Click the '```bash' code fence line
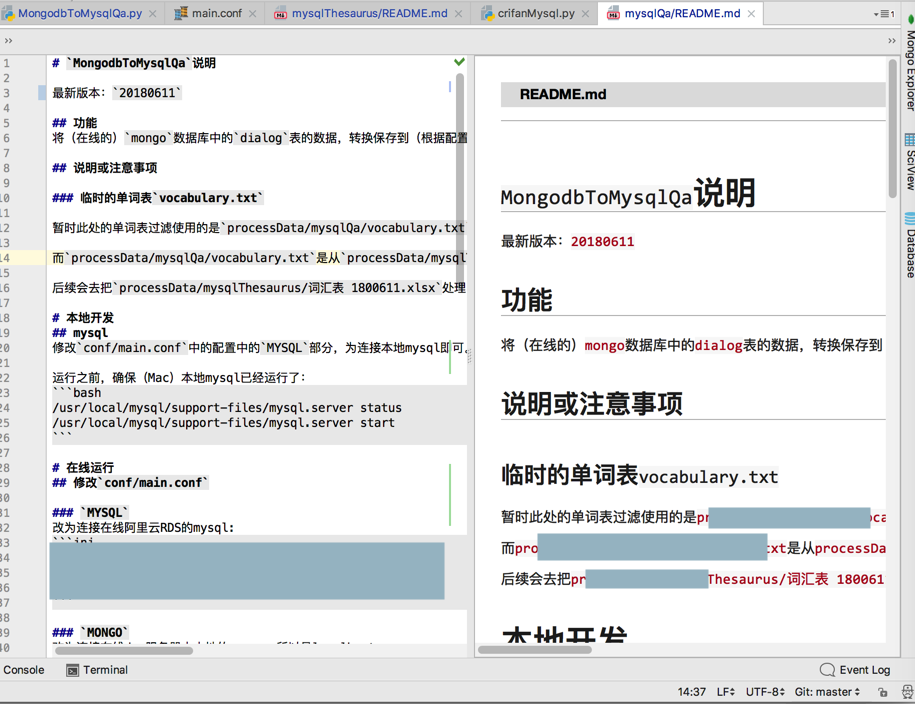This screenshot has width=915, height=704. (x=76, y=393)
